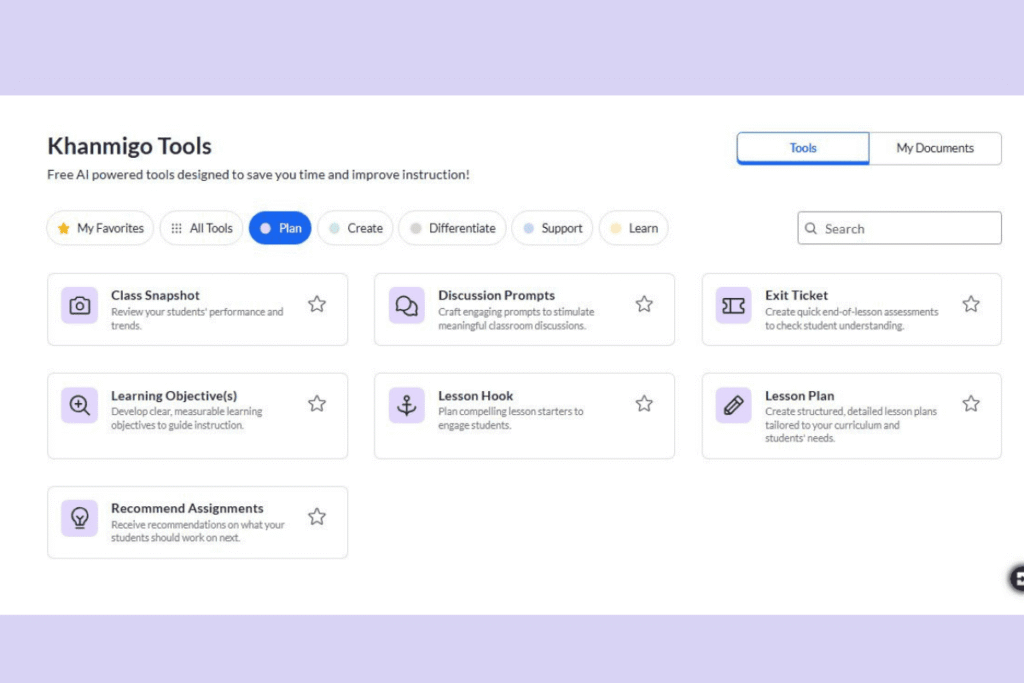This screenshot has width=1024, height=683.
Task: Click the blue dot on Support chip
Action: [528, 228]
